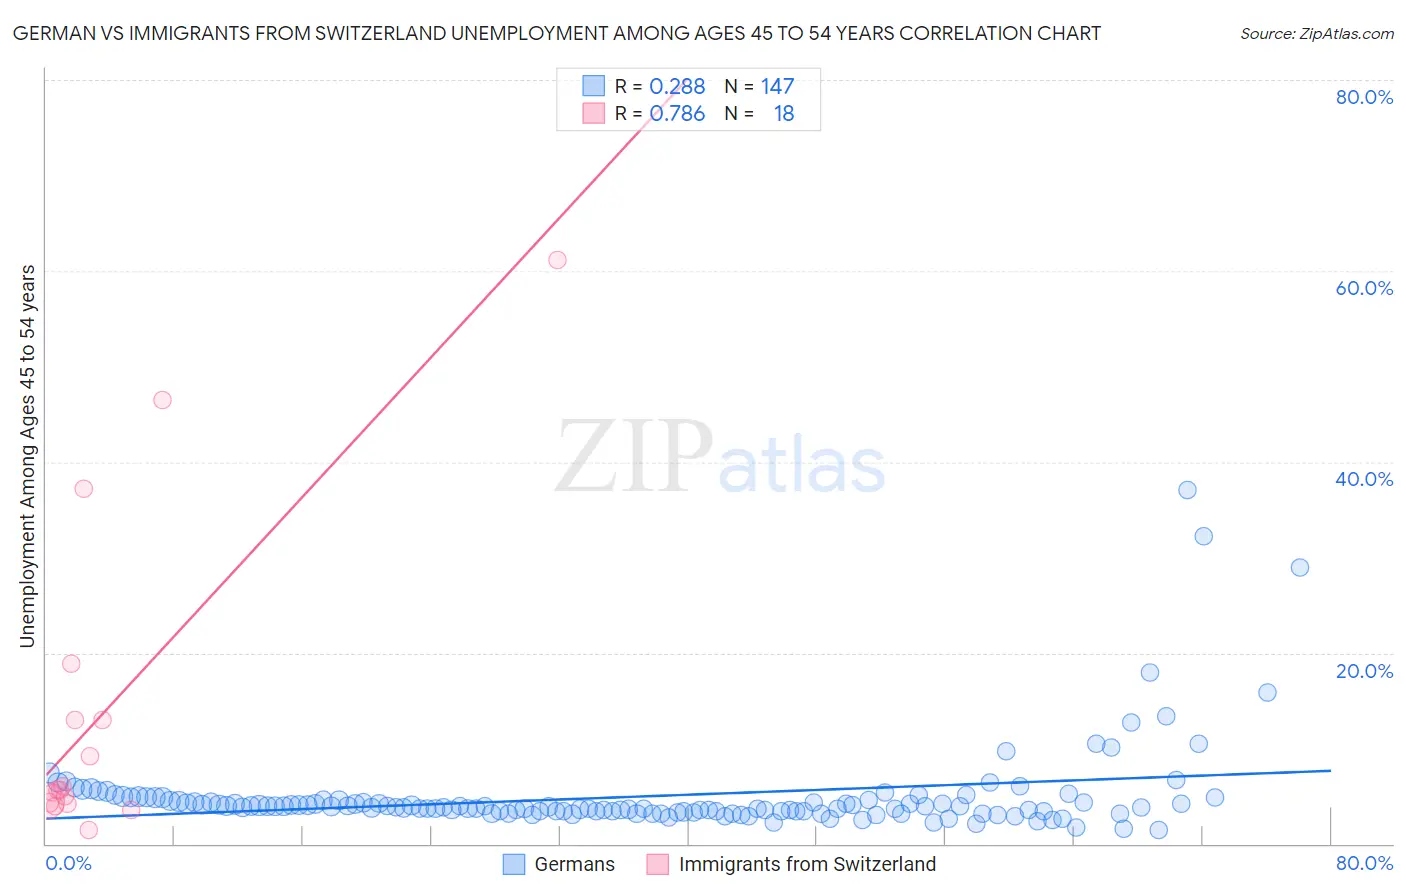Click the 80.0% x-axis label
The height and width of the screenshot is (892, 1406).
coord(1364,863)
